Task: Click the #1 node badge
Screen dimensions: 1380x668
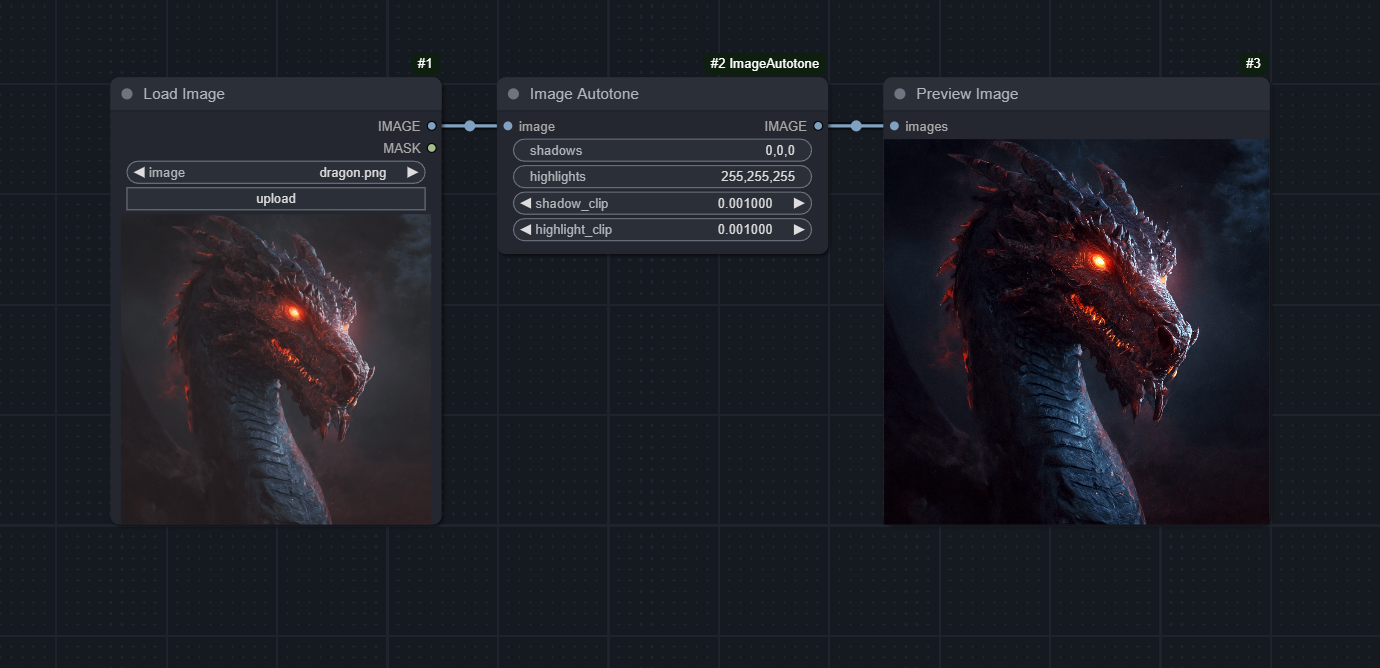Action: [x=425, y=63]
